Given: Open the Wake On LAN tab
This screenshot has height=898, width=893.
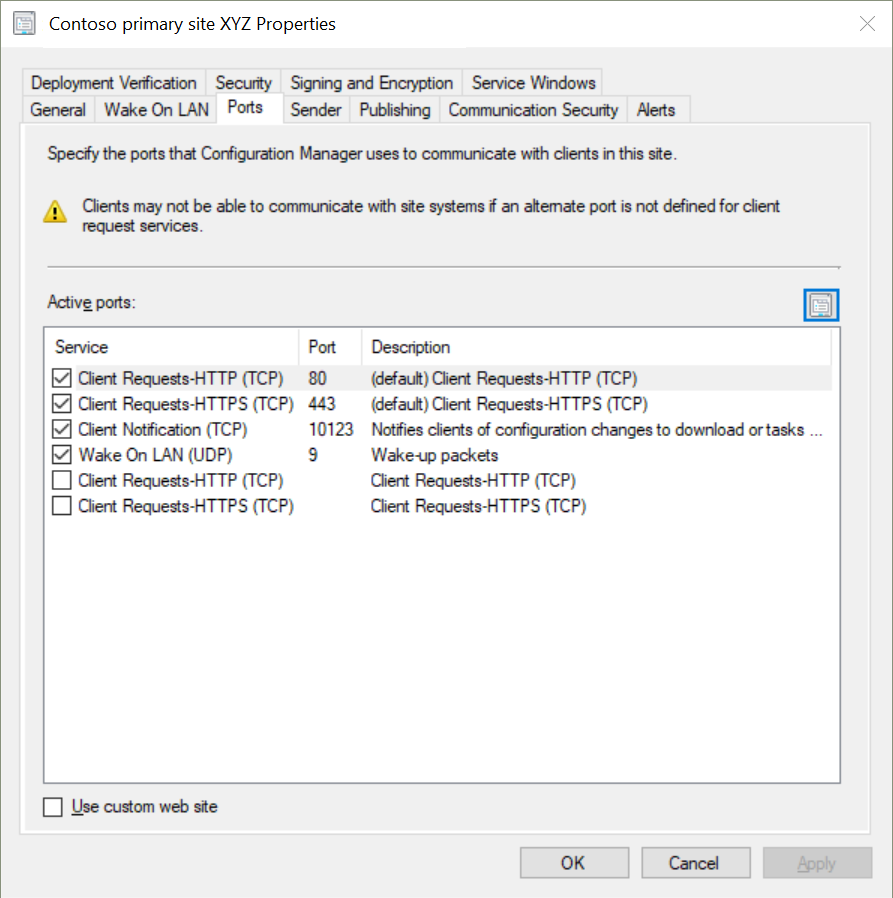Looking at the screenshot, I should coord(156,109).
